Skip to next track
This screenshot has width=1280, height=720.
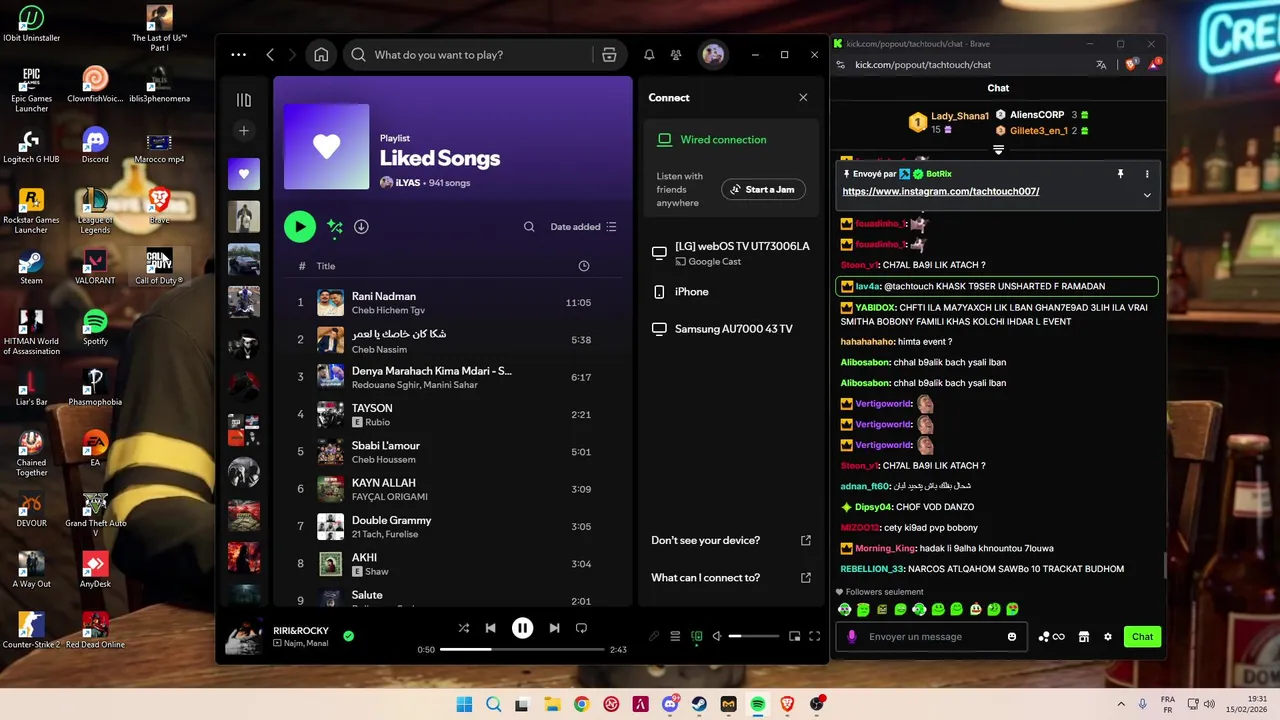coord(554,628)
